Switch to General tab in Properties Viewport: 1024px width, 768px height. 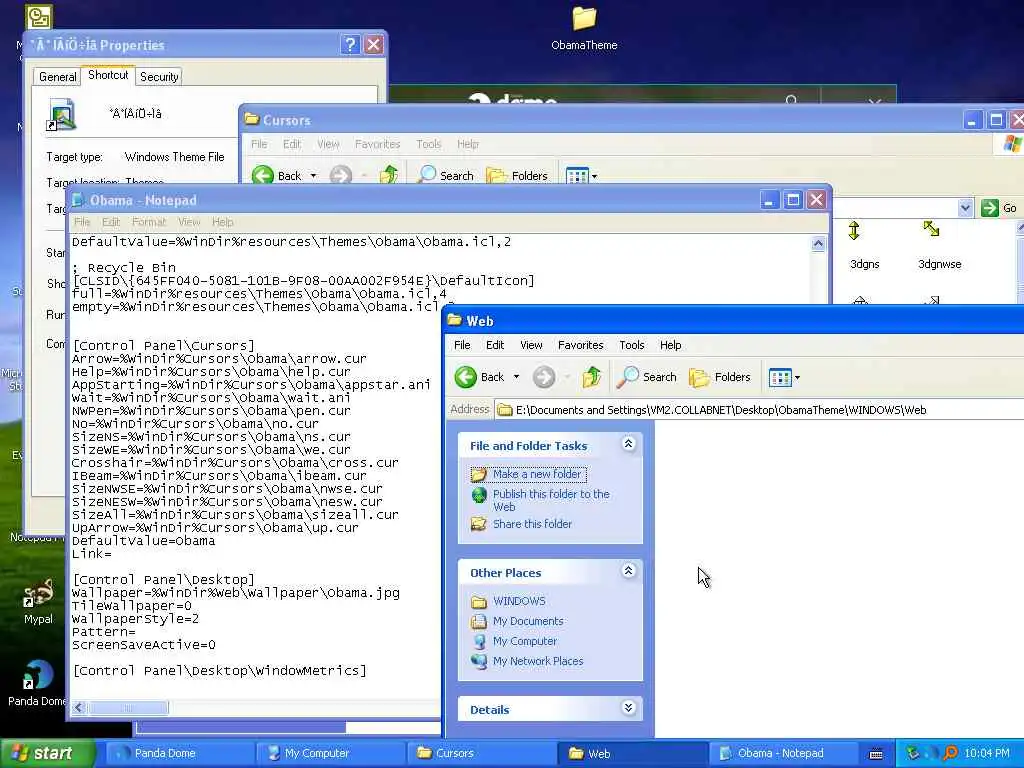[x=57, y=76]
